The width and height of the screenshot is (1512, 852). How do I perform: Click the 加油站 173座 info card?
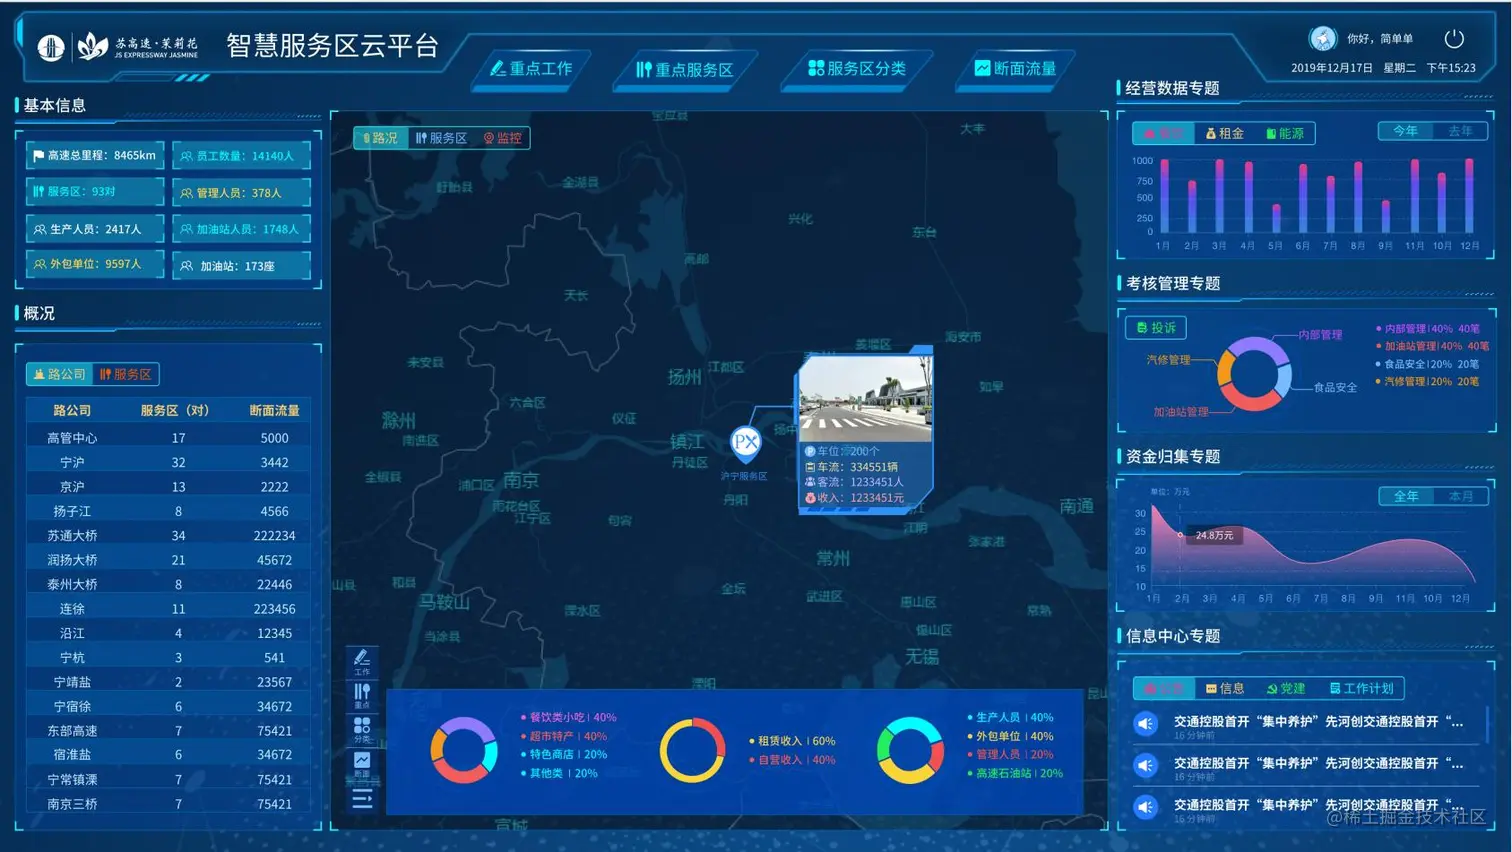[242, 266]
